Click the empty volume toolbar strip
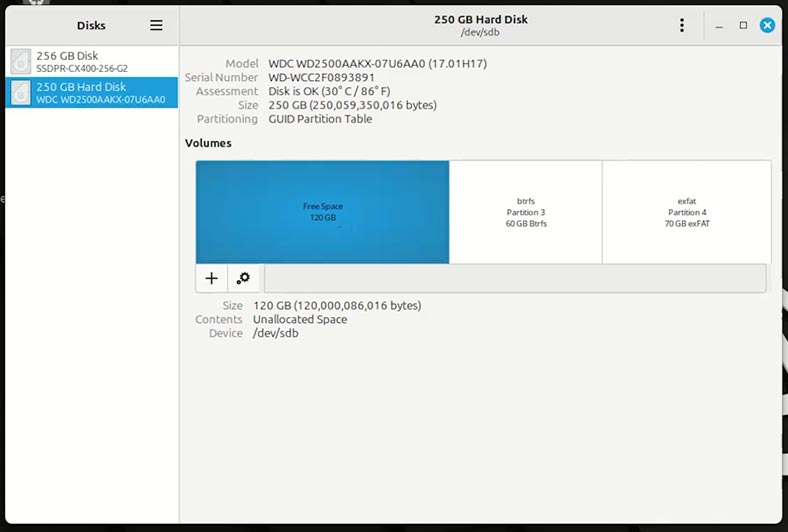 click(x=515, y=278)
